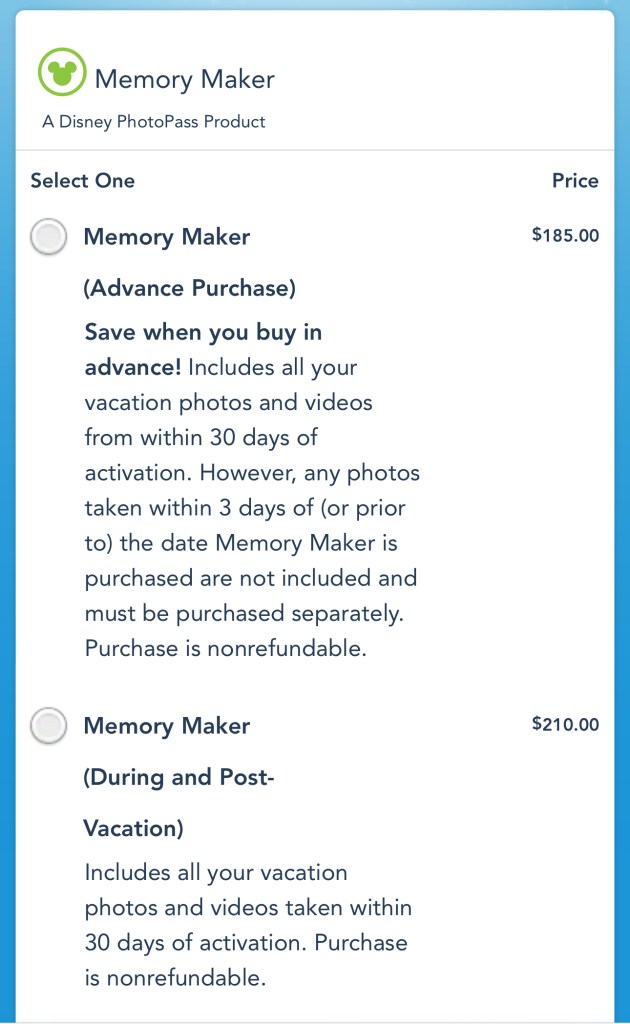
Task: Tap the $210.00 price
Action: (x=565, y=724)
